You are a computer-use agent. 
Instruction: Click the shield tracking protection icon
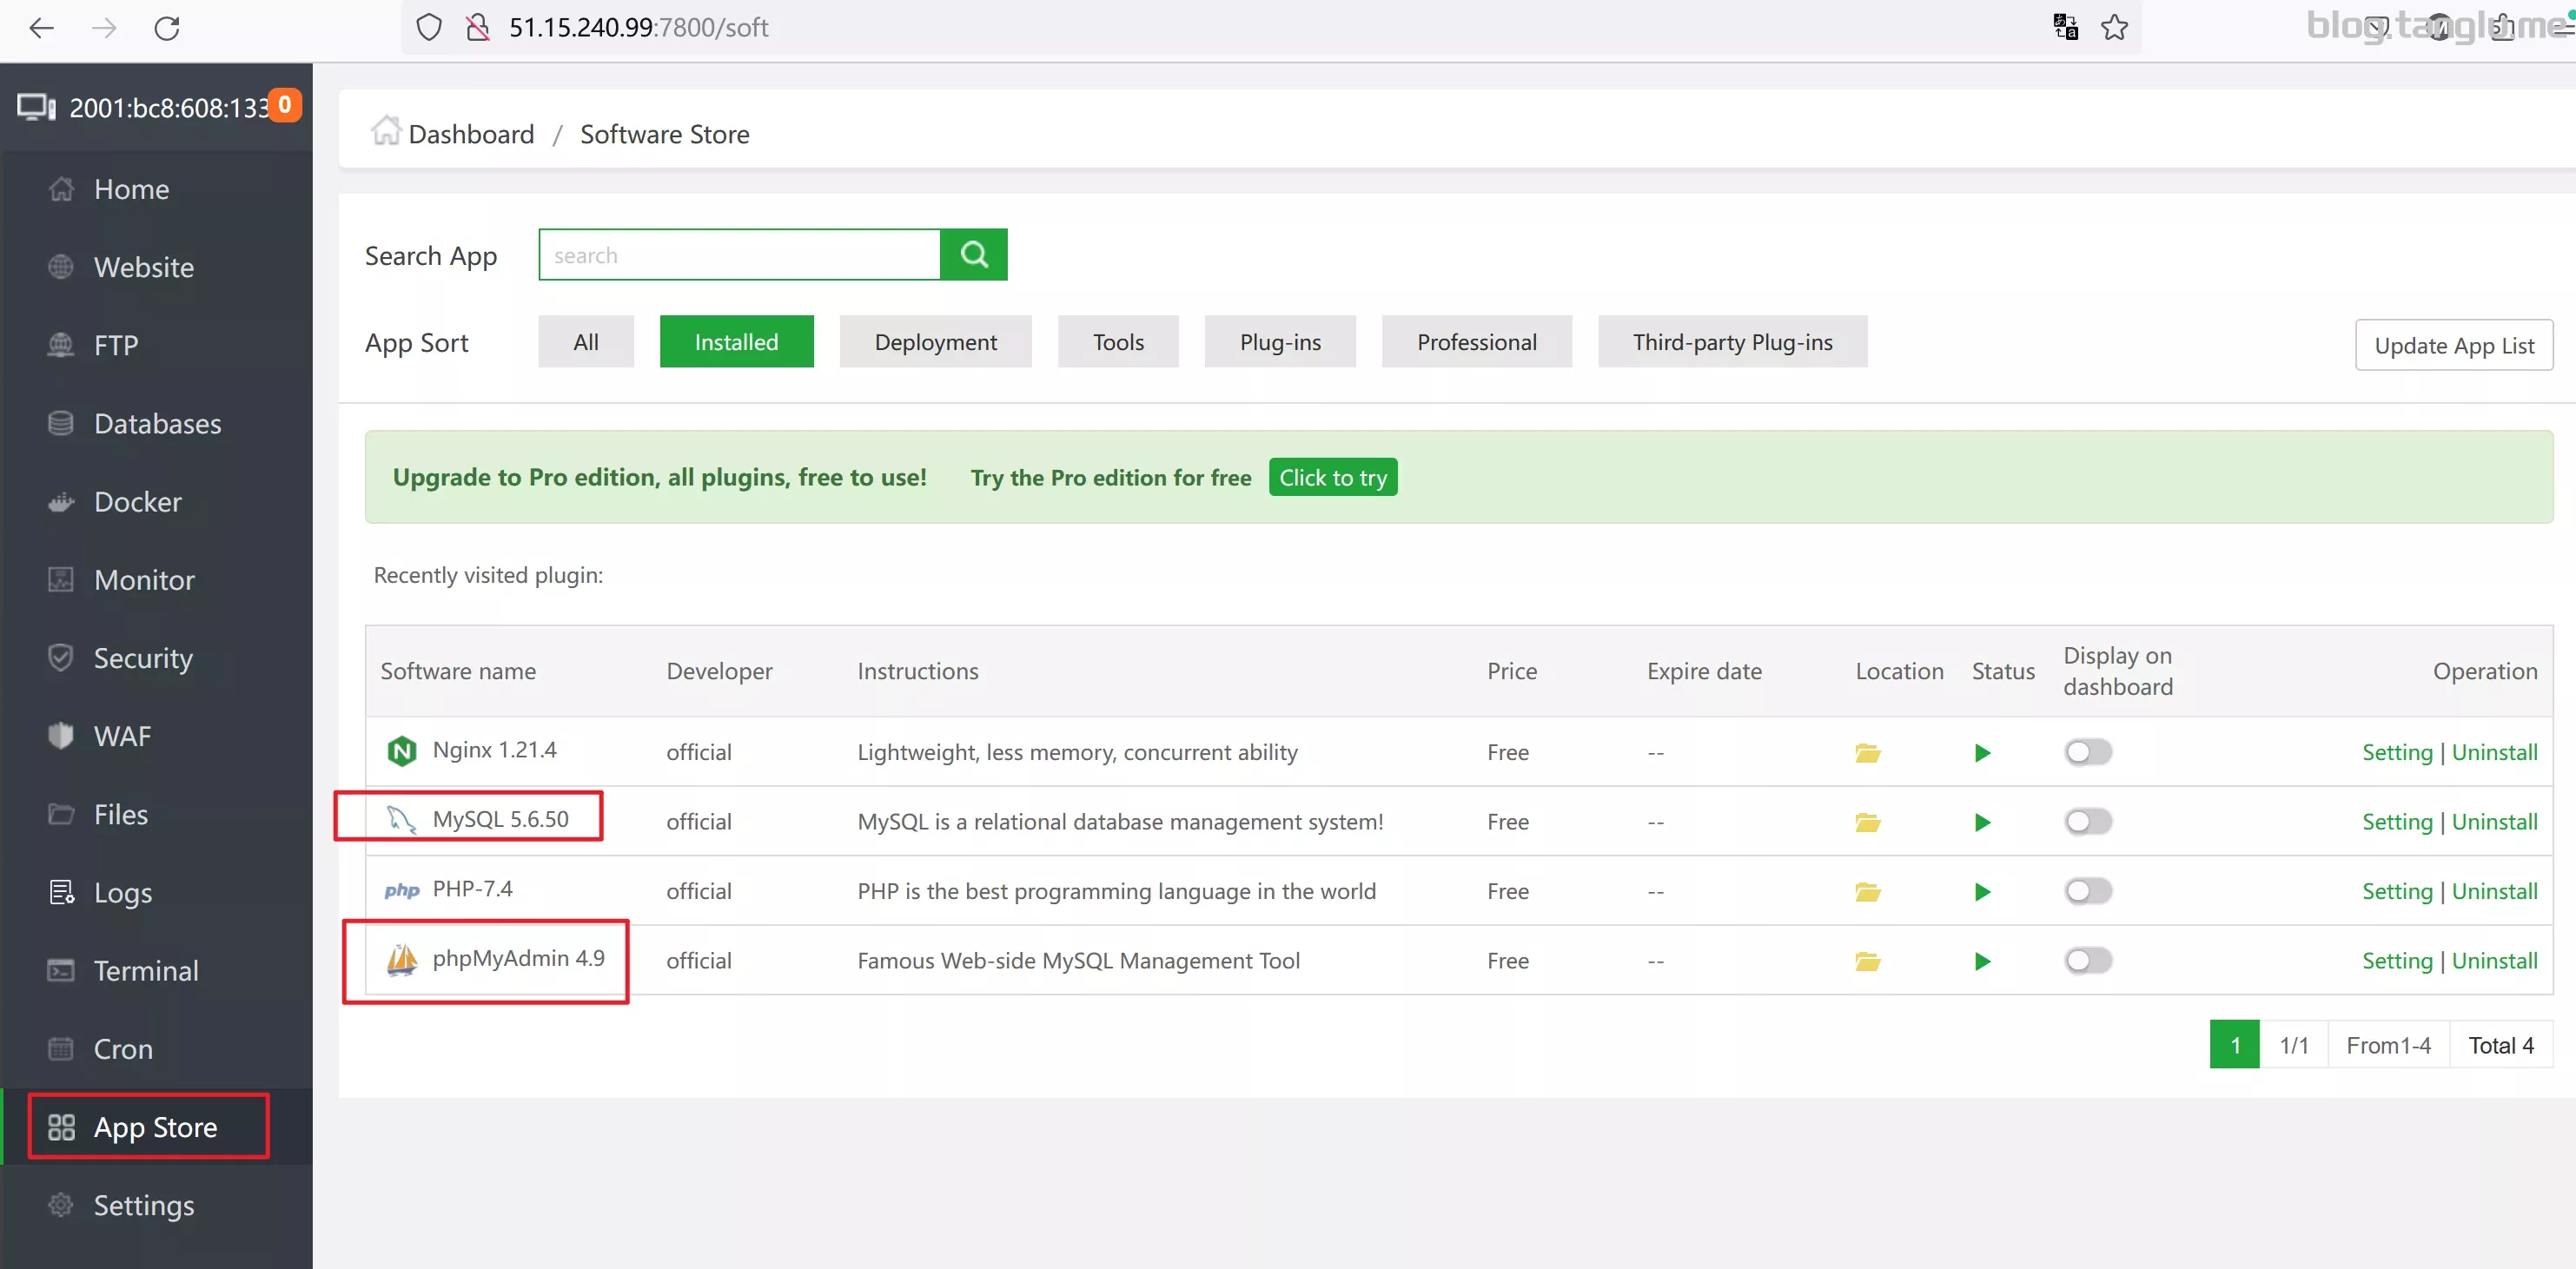click(429, 27)
